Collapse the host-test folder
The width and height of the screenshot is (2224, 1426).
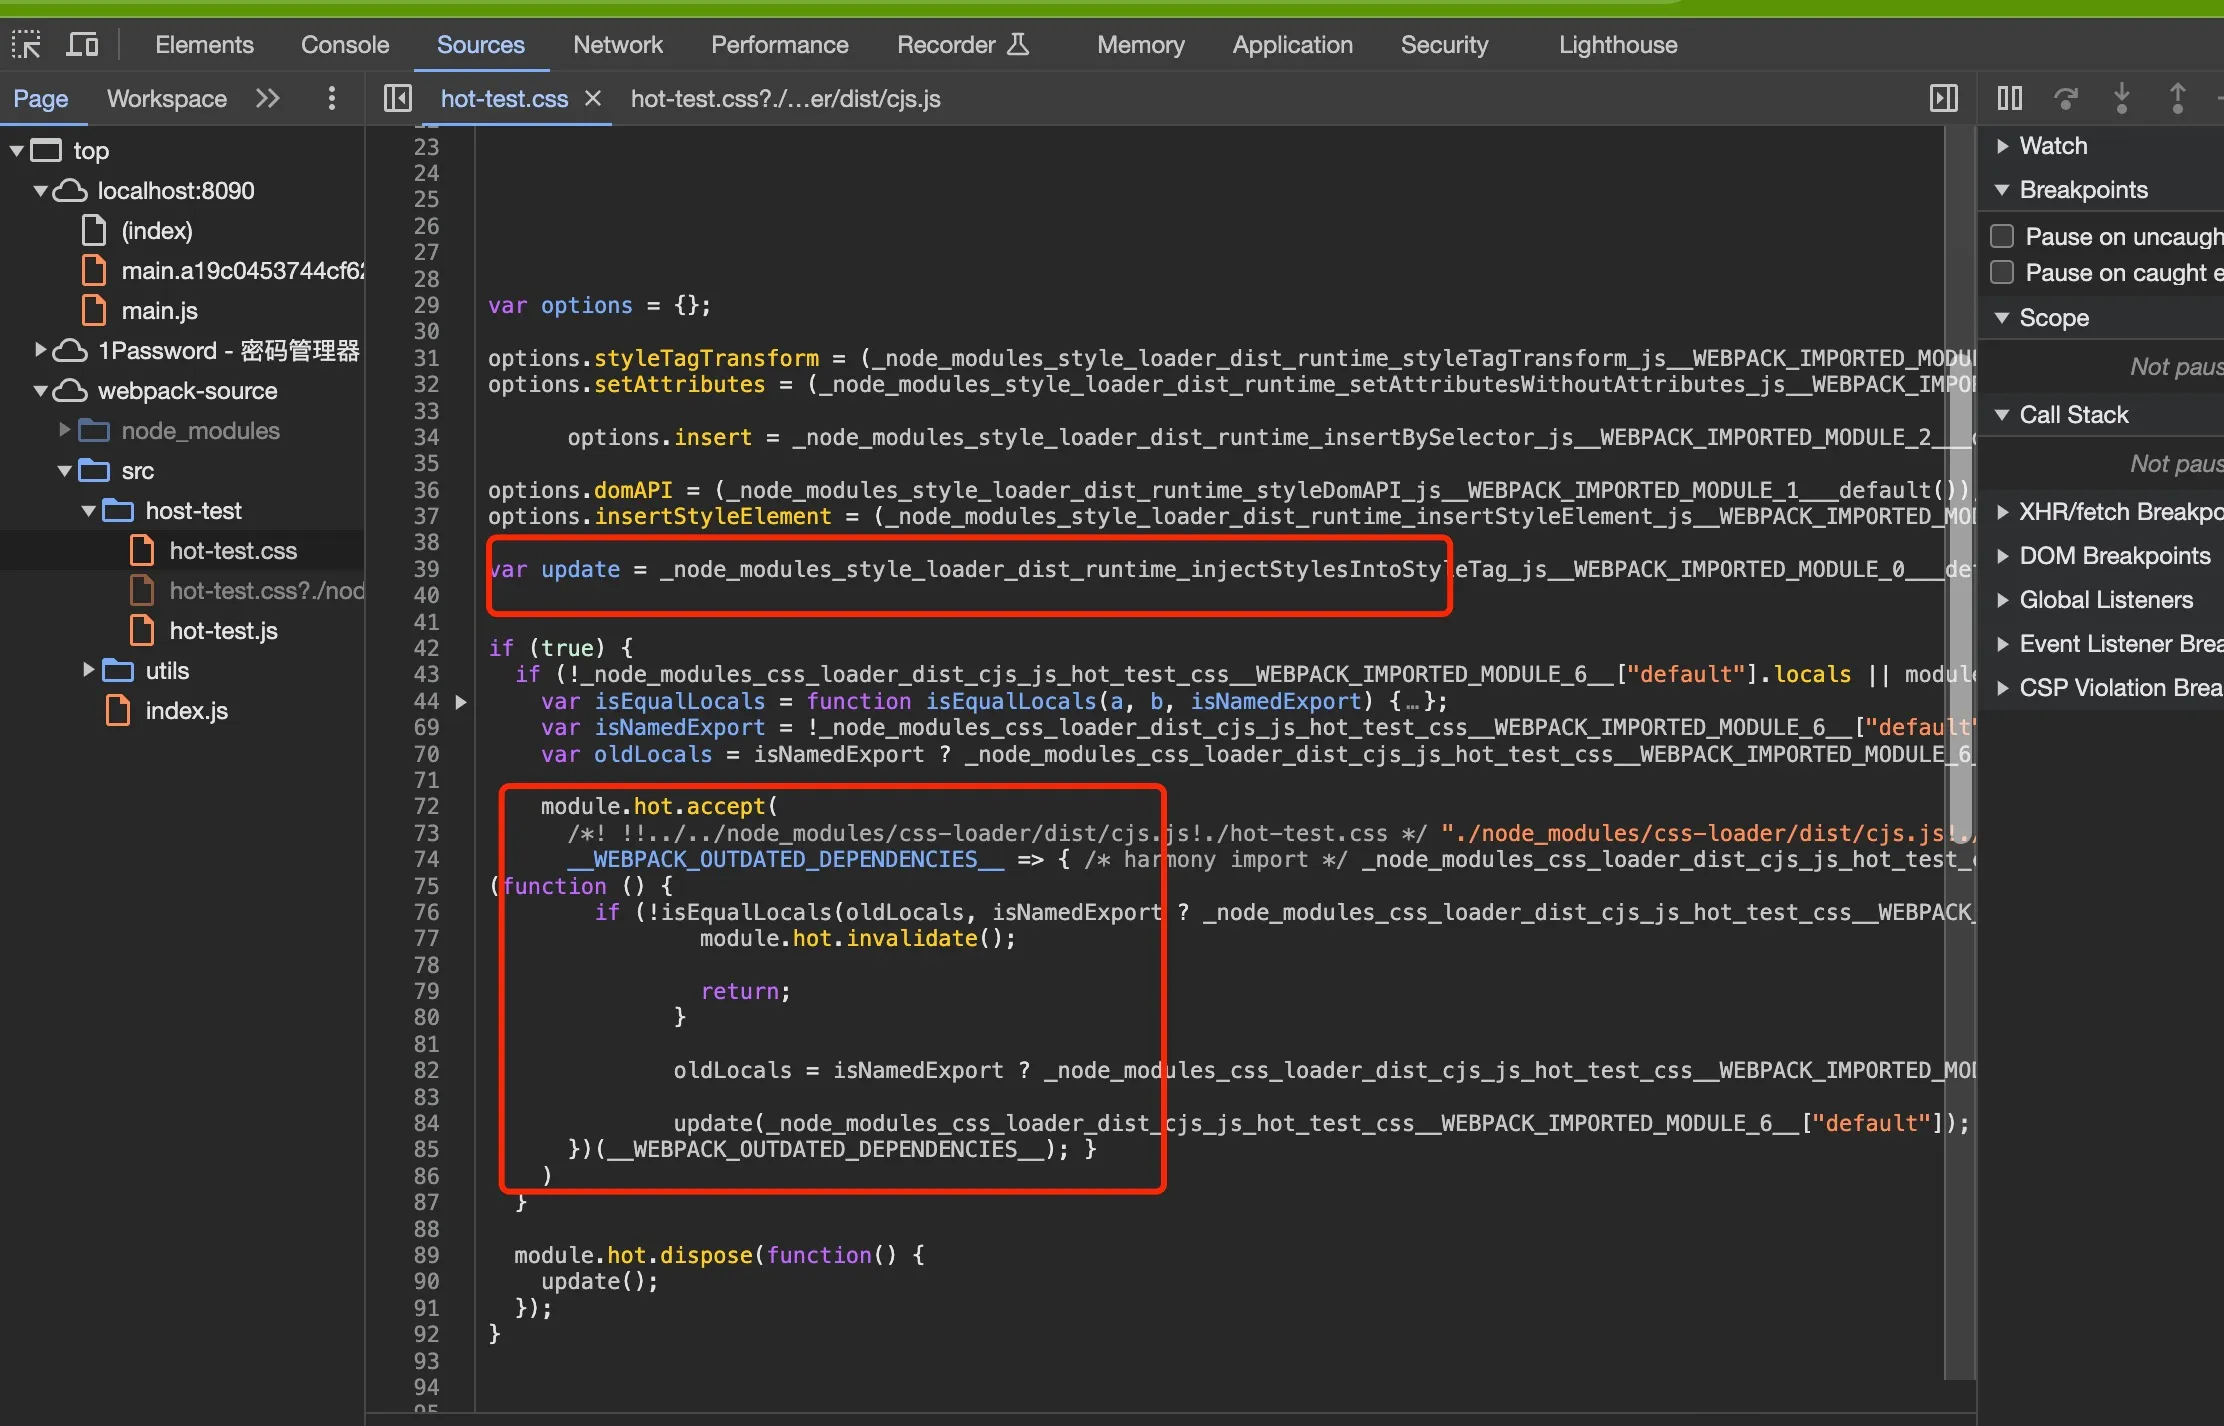point(89,511)
